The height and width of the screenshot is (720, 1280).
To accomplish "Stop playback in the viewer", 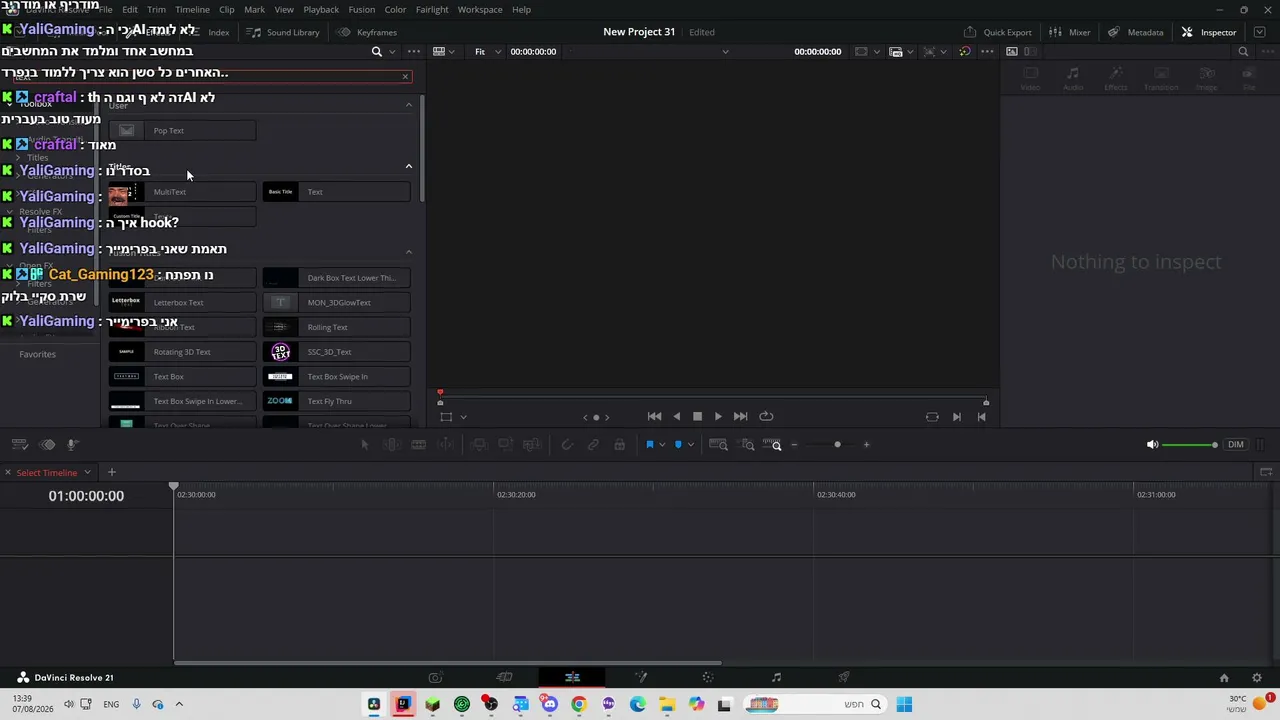I will point(697,417).
